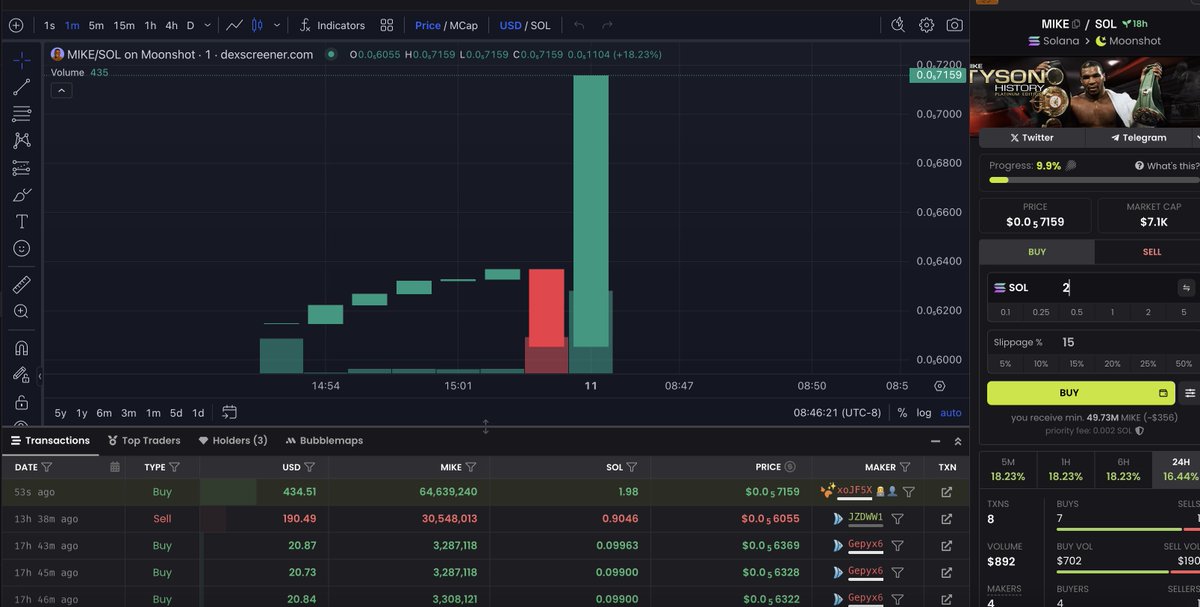Open the Top Traders tab
Image resolution: width=1200 pixels, height=607 pixels.
pyautogui.click(x=144, y=440)
